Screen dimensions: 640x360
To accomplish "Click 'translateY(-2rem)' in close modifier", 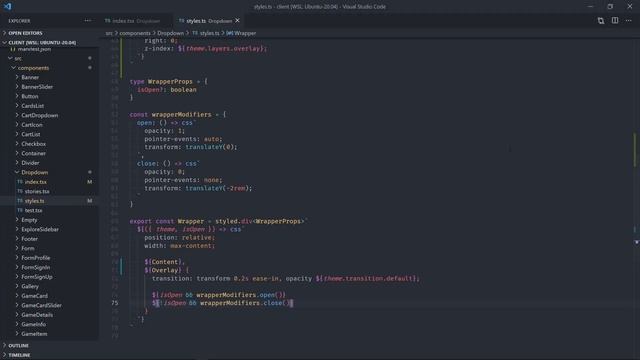I will [x=216, y=189].
